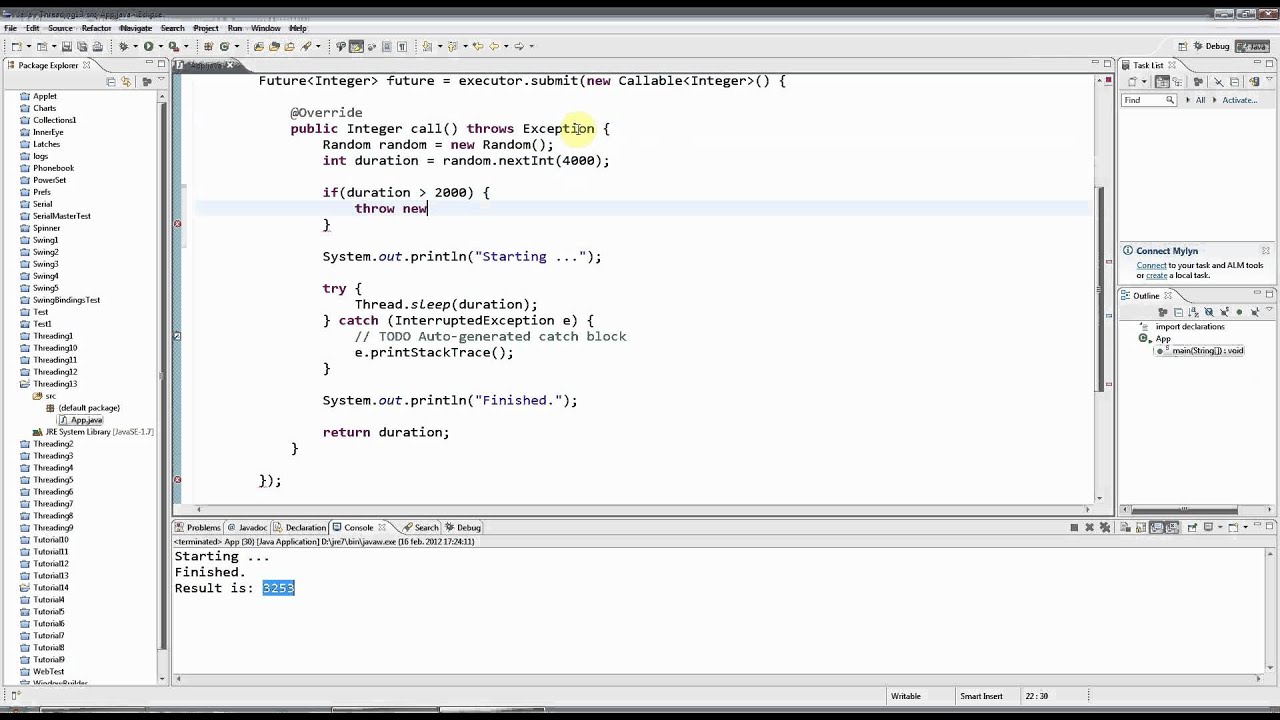Focus the Task List Find field
The width and height of the screenshot is (1280, 720).
[1148, 100]
